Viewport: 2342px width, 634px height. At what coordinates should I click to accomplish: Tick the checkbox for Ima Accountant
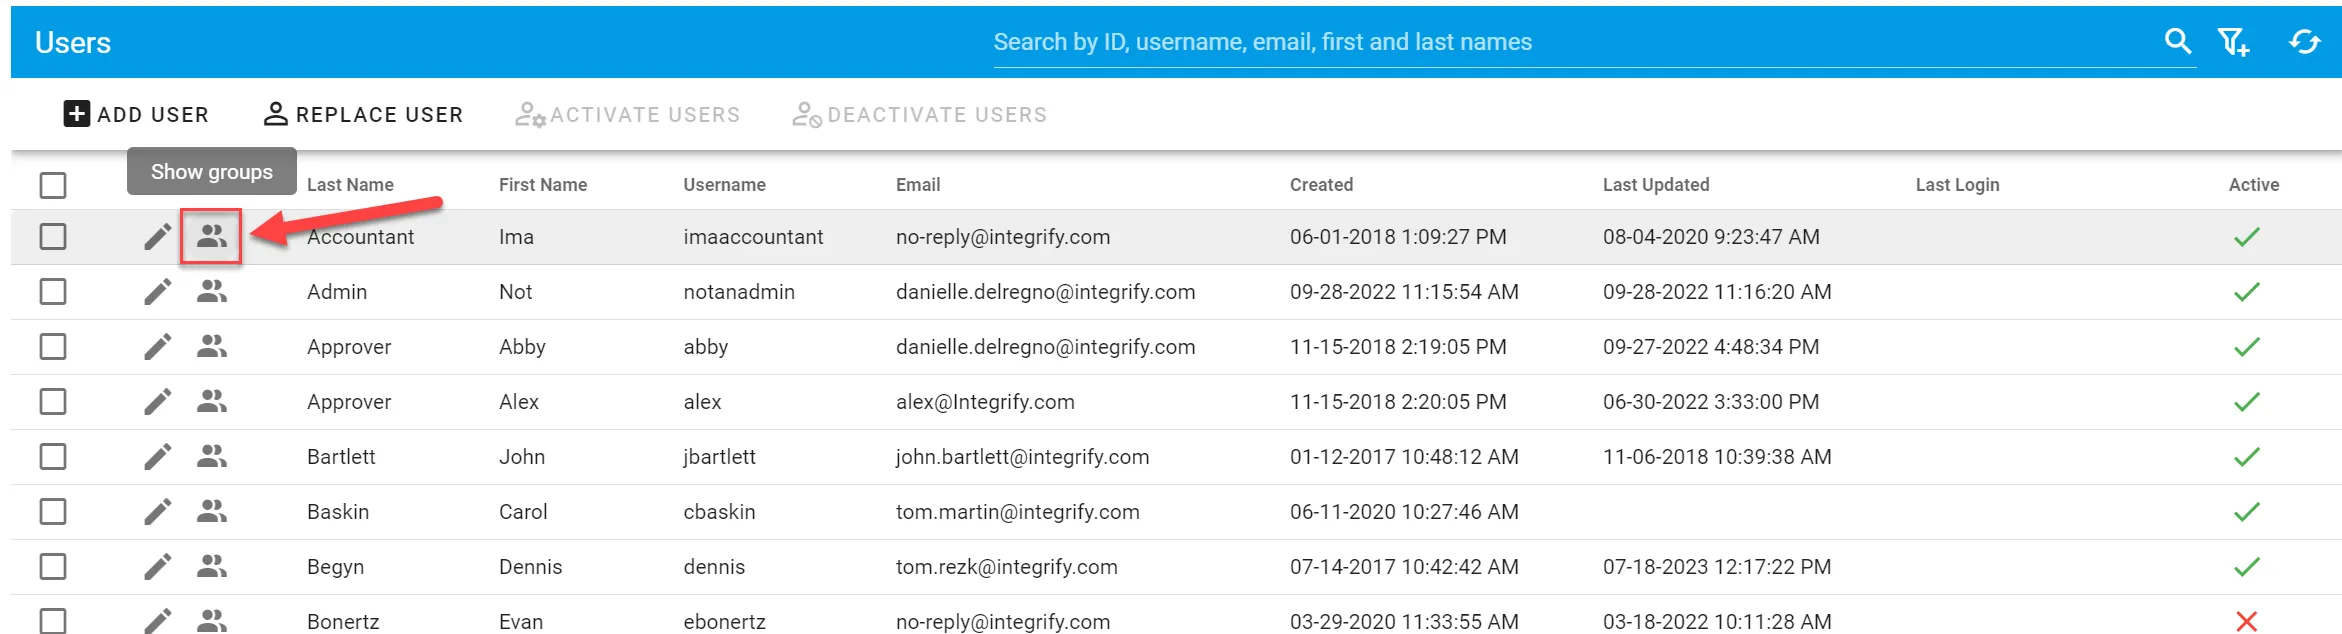pos(53,237)
